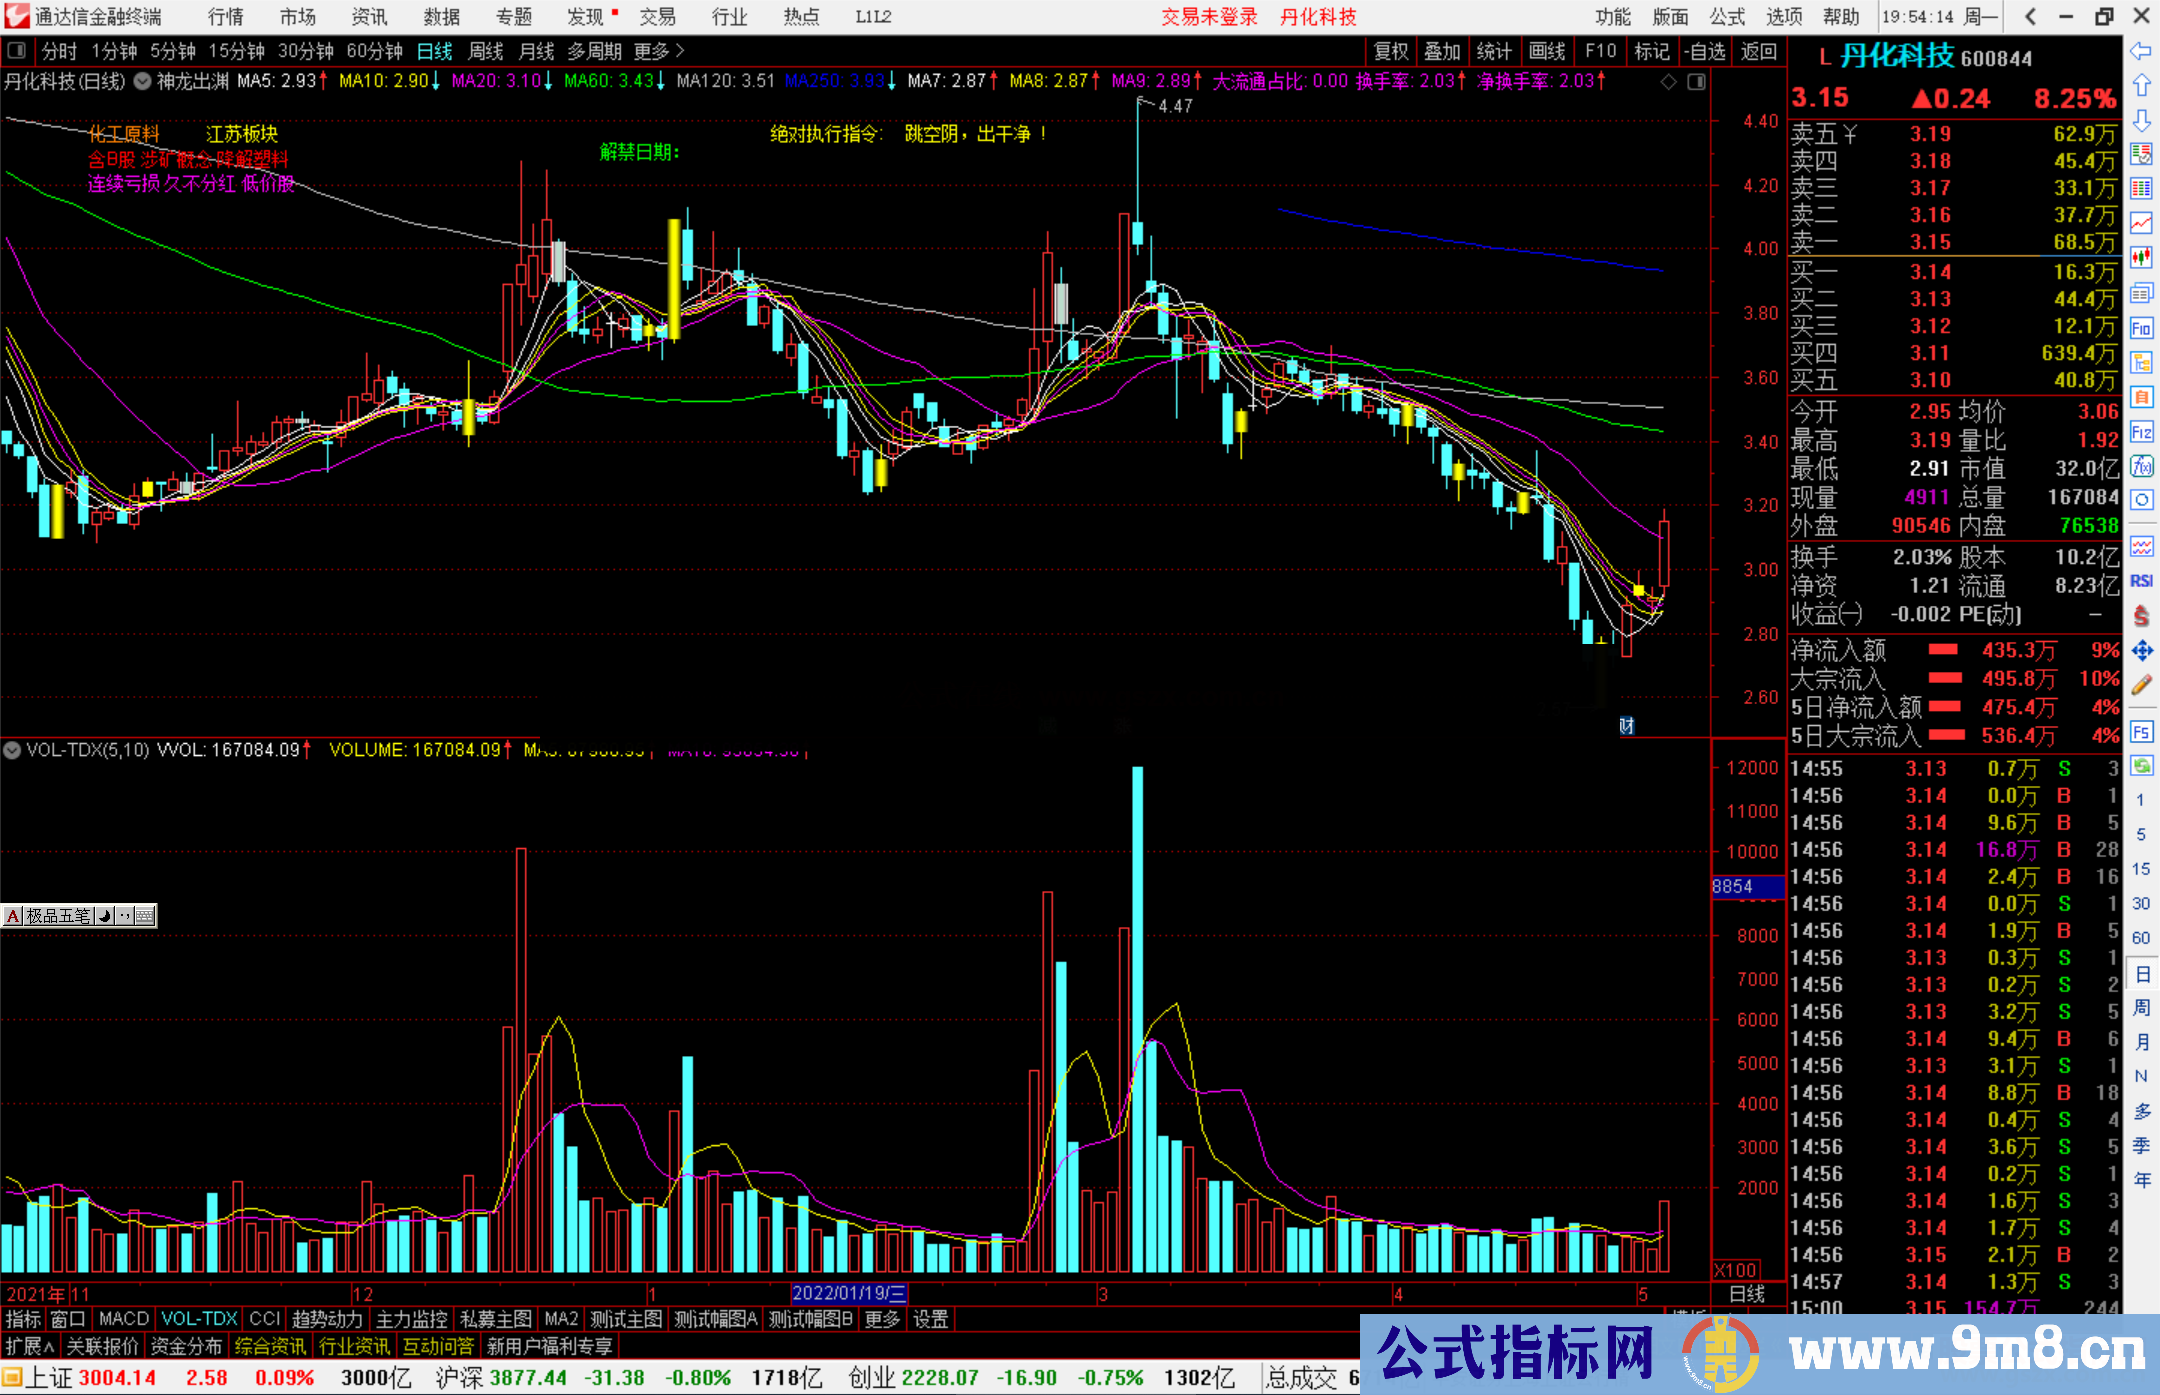Switch to 季 period in right sidebar
The image size is (2160, 1395).
[x=2141, y=1146]
